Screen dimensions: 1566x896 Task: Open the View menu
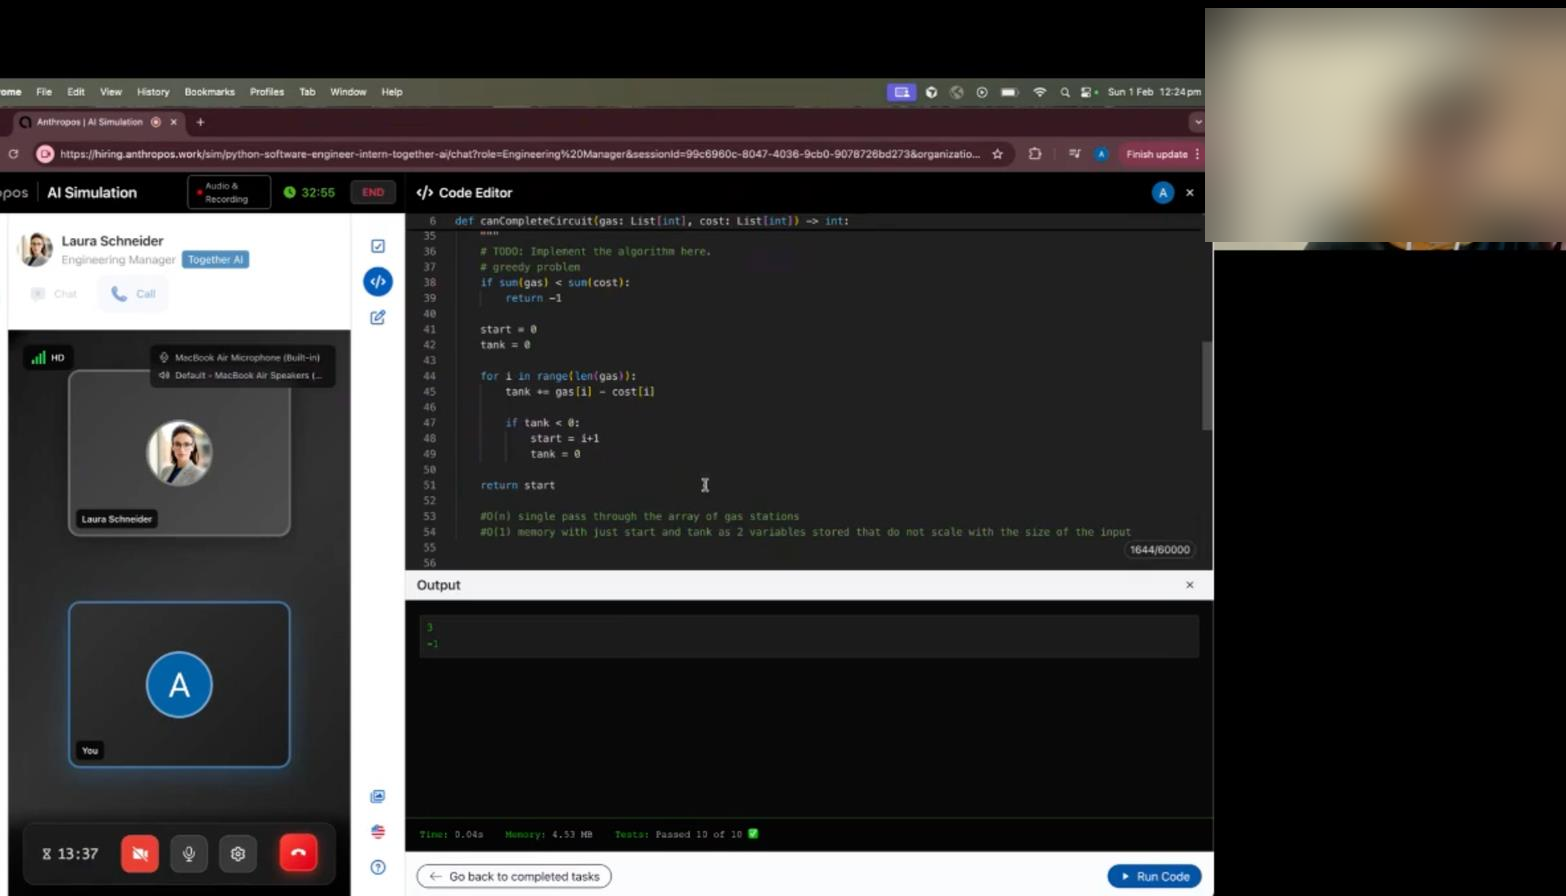111,92
